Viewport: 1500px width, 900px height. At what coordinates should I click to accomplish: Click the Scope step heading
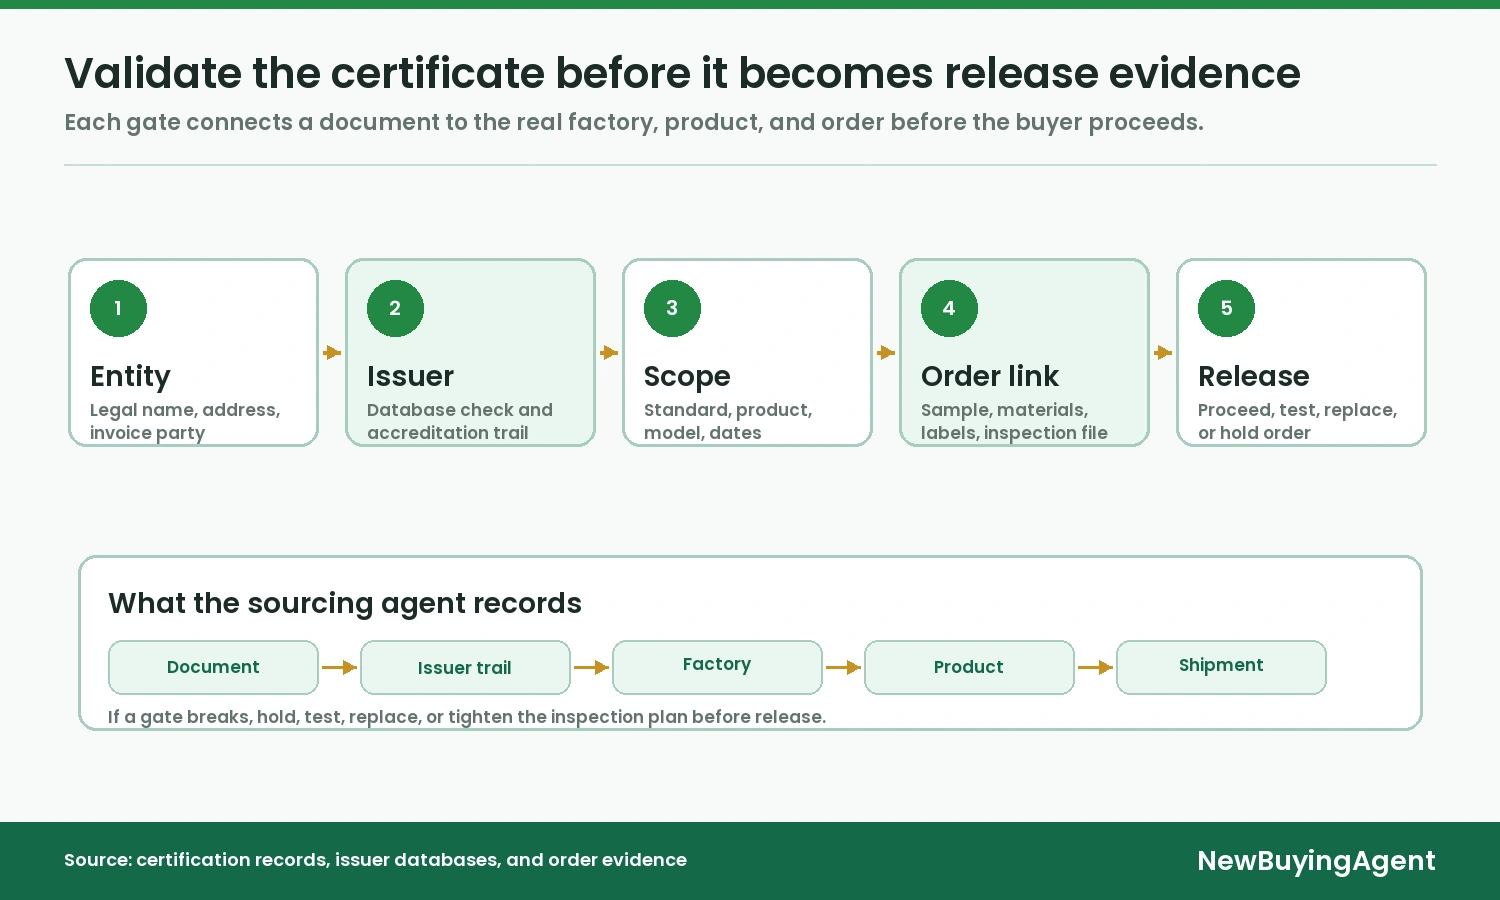[687, 376]
